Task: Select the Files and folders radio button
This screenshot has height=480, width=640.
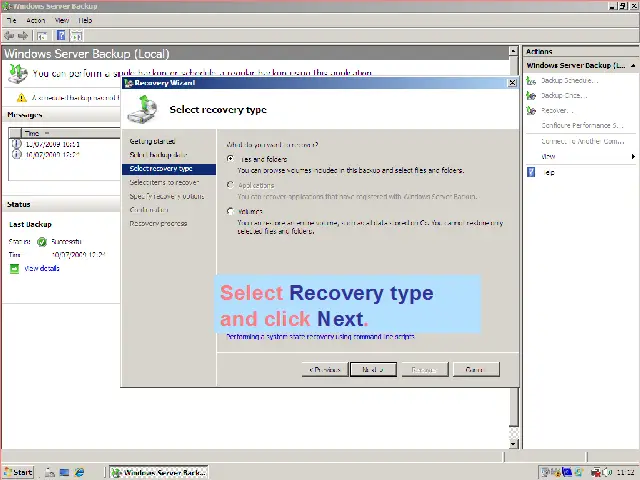Action: [x=231, y=159]
